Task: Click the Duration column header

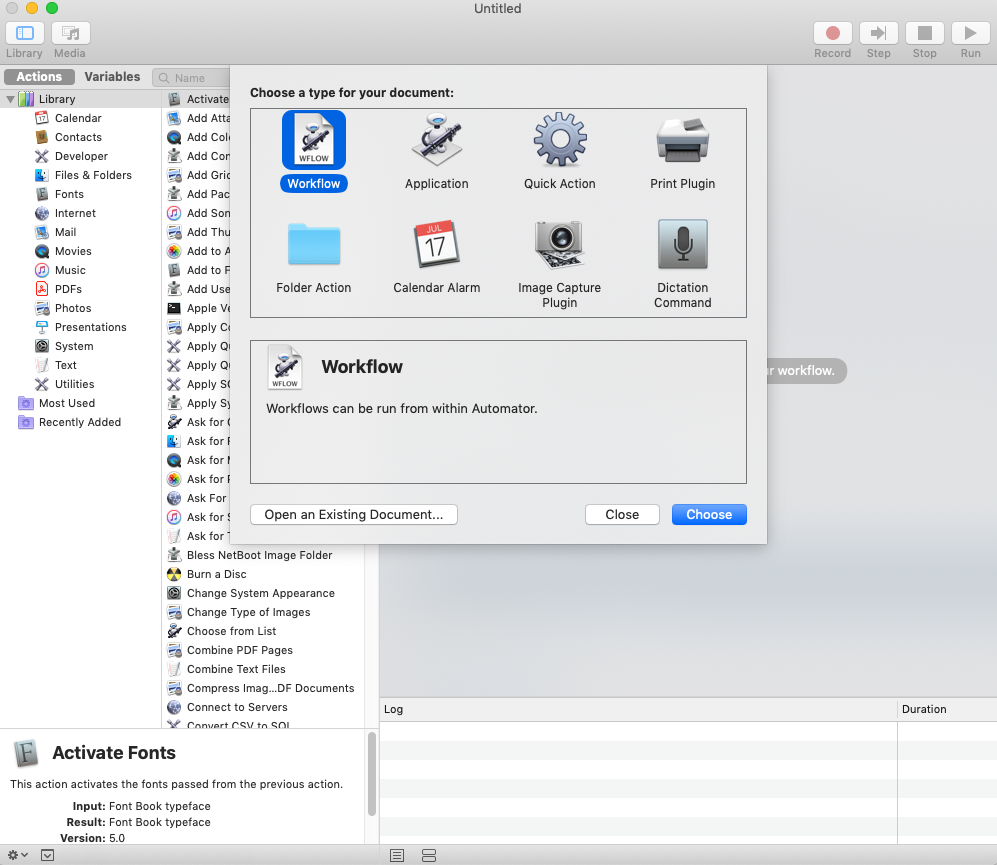Action: point(947,710)
